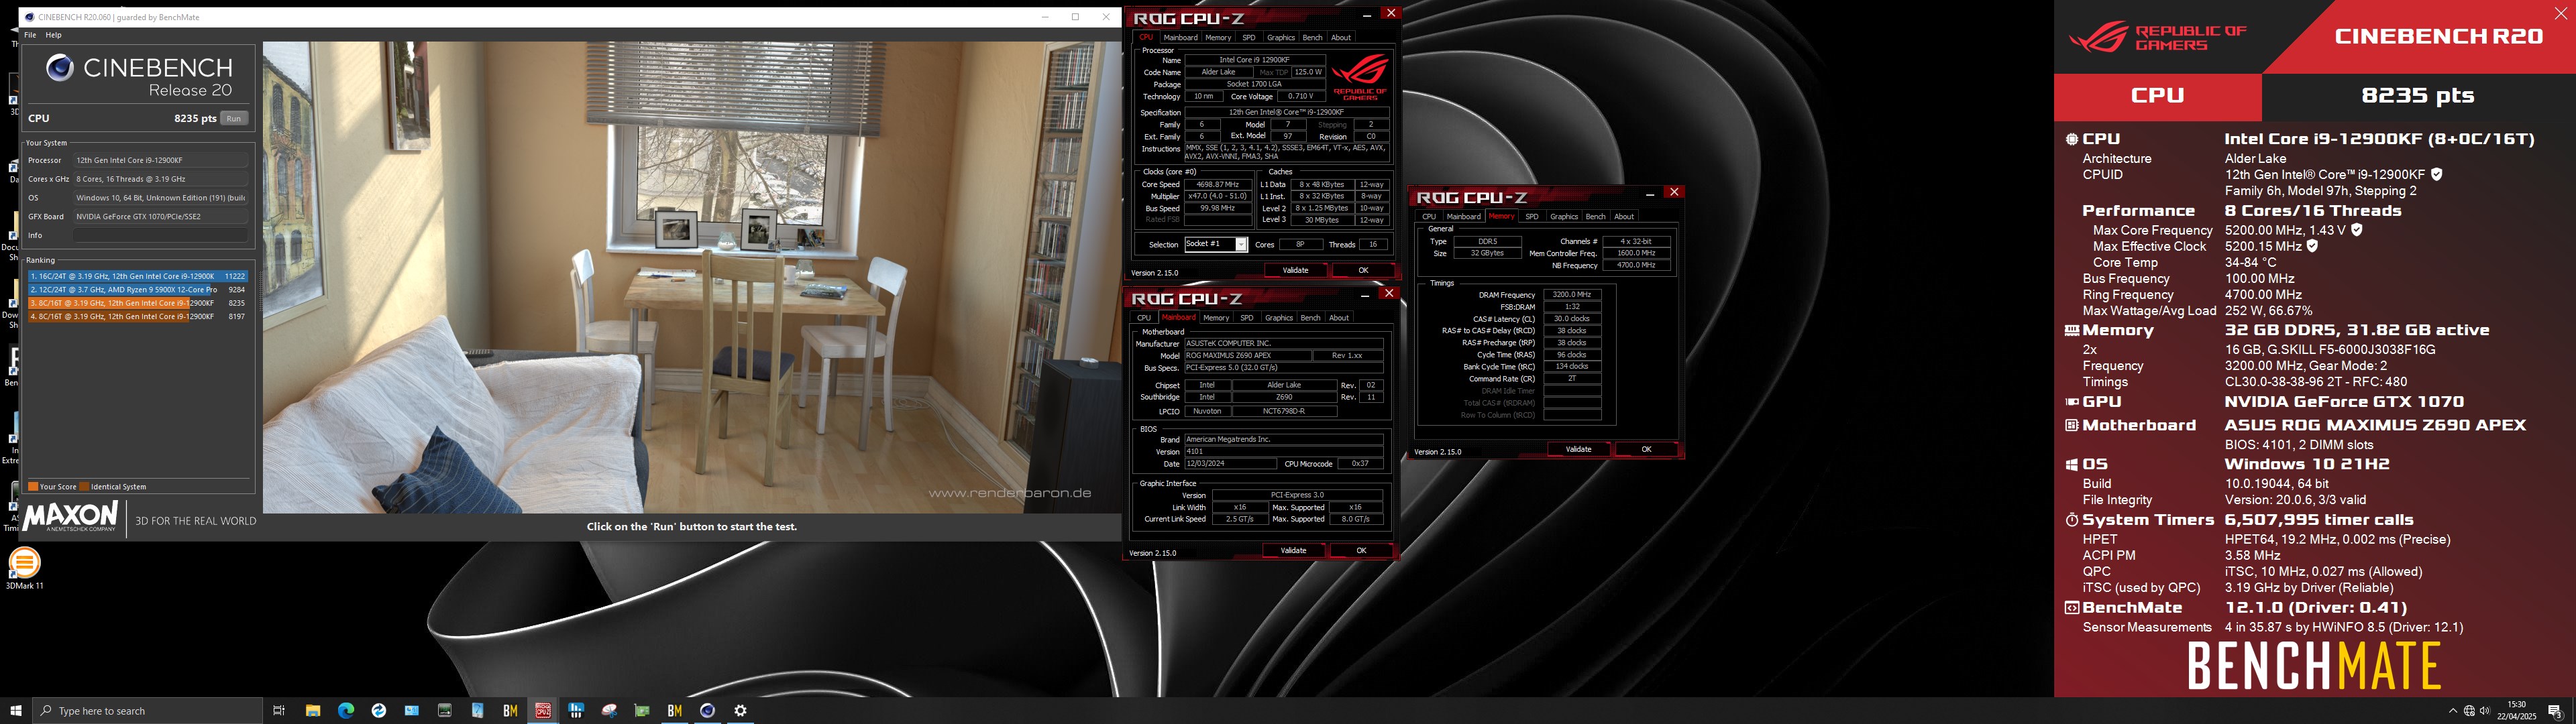
Task: Select ranking row with score 8235
Action: pyautogui.click(x=138, y=303)
